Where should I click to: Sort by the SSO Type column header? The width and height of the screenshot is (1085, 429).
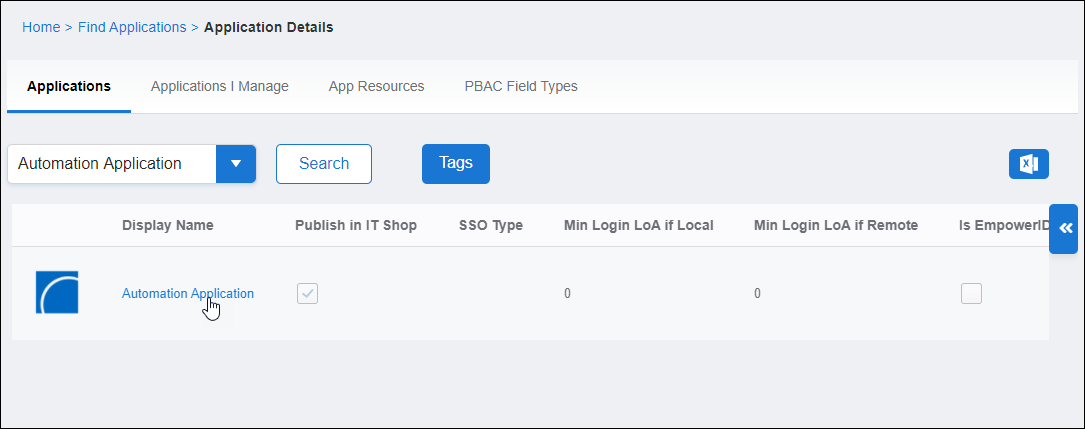tap(490, 225)
